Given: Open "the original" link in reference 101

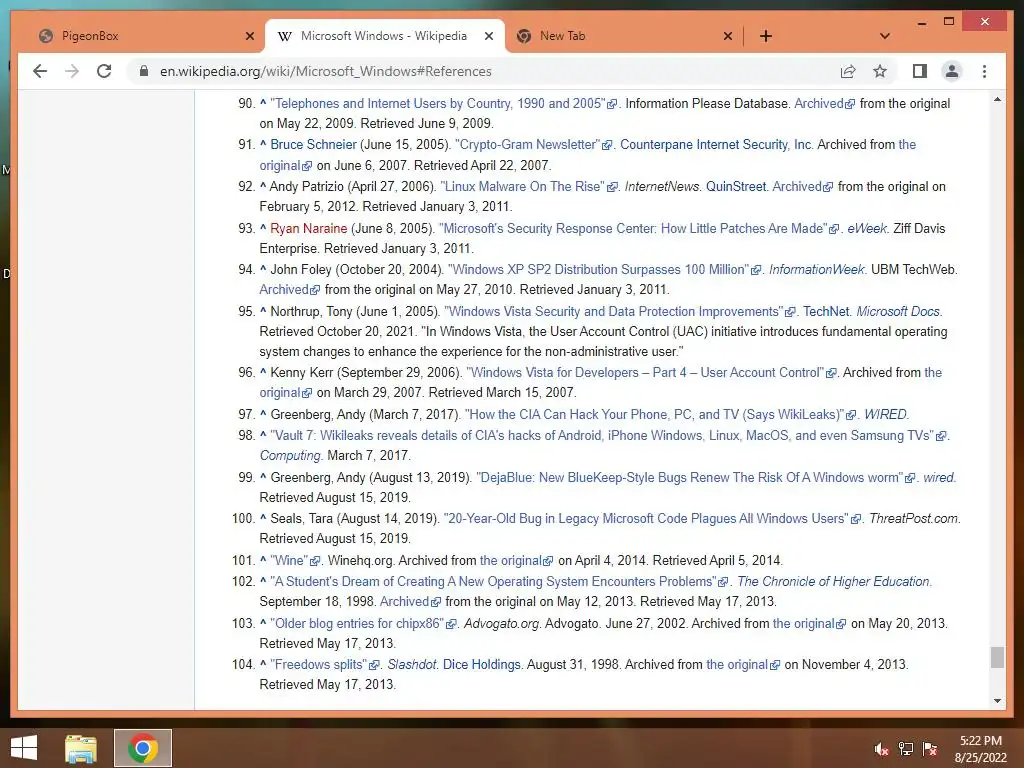Looking at the screenshot, I should pos(511,560).
